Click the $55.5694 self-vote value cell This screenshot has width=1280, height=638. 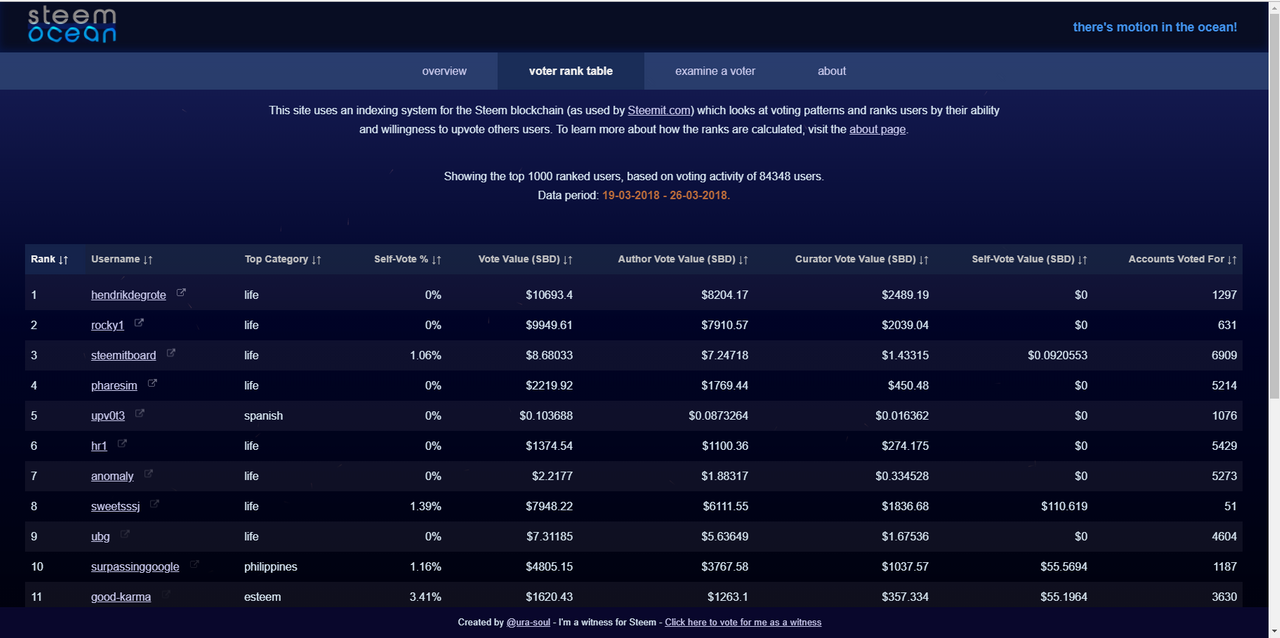[x=1064, y=566]
